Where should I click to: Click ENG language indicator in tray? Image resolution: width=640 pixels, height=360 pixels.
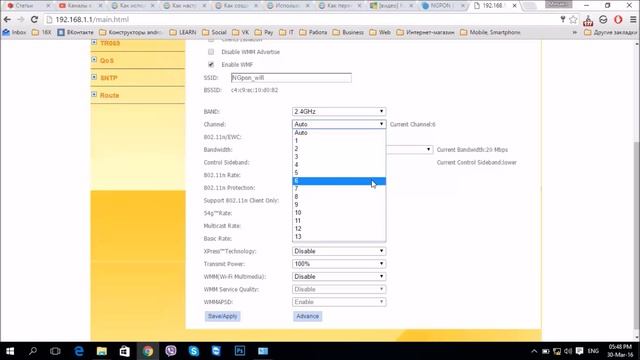tap(593, 351)
